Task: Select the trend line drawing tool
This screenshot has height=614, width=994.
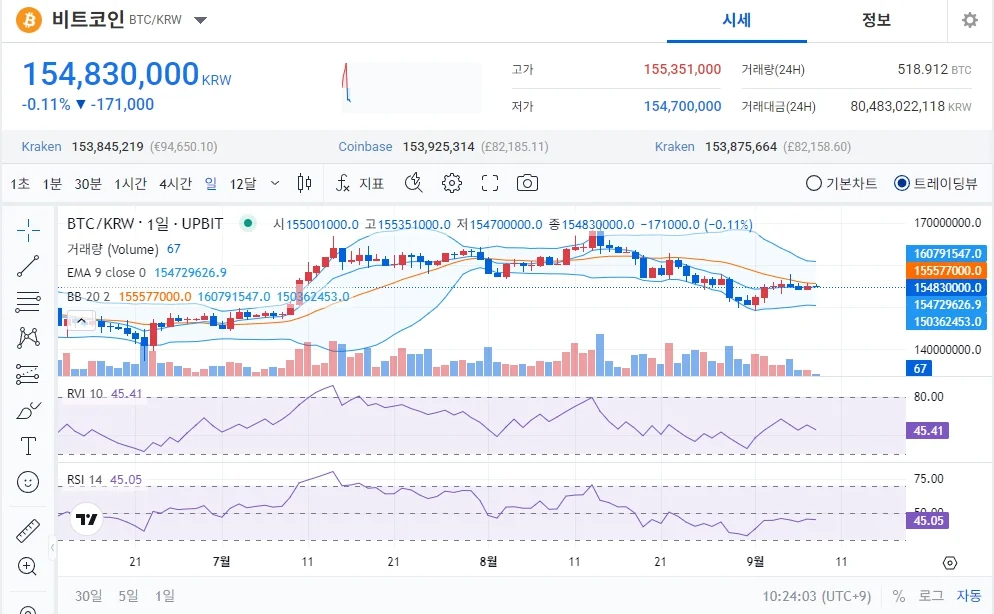Action: pyautogui.click(x=28, y=266)
